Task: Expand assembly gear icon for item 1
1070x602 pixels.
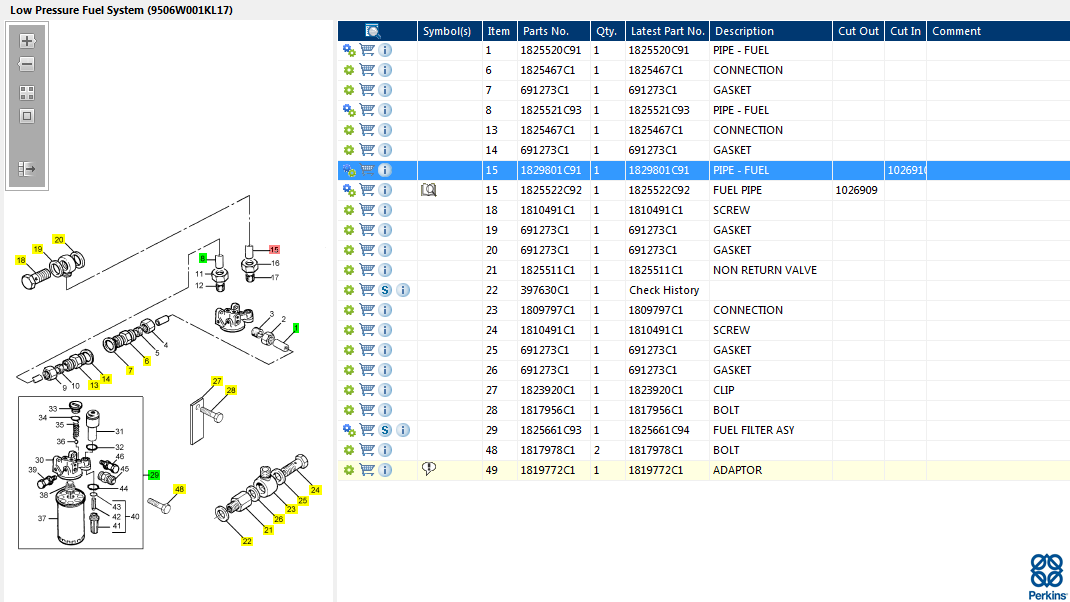Action: (349, 50)
